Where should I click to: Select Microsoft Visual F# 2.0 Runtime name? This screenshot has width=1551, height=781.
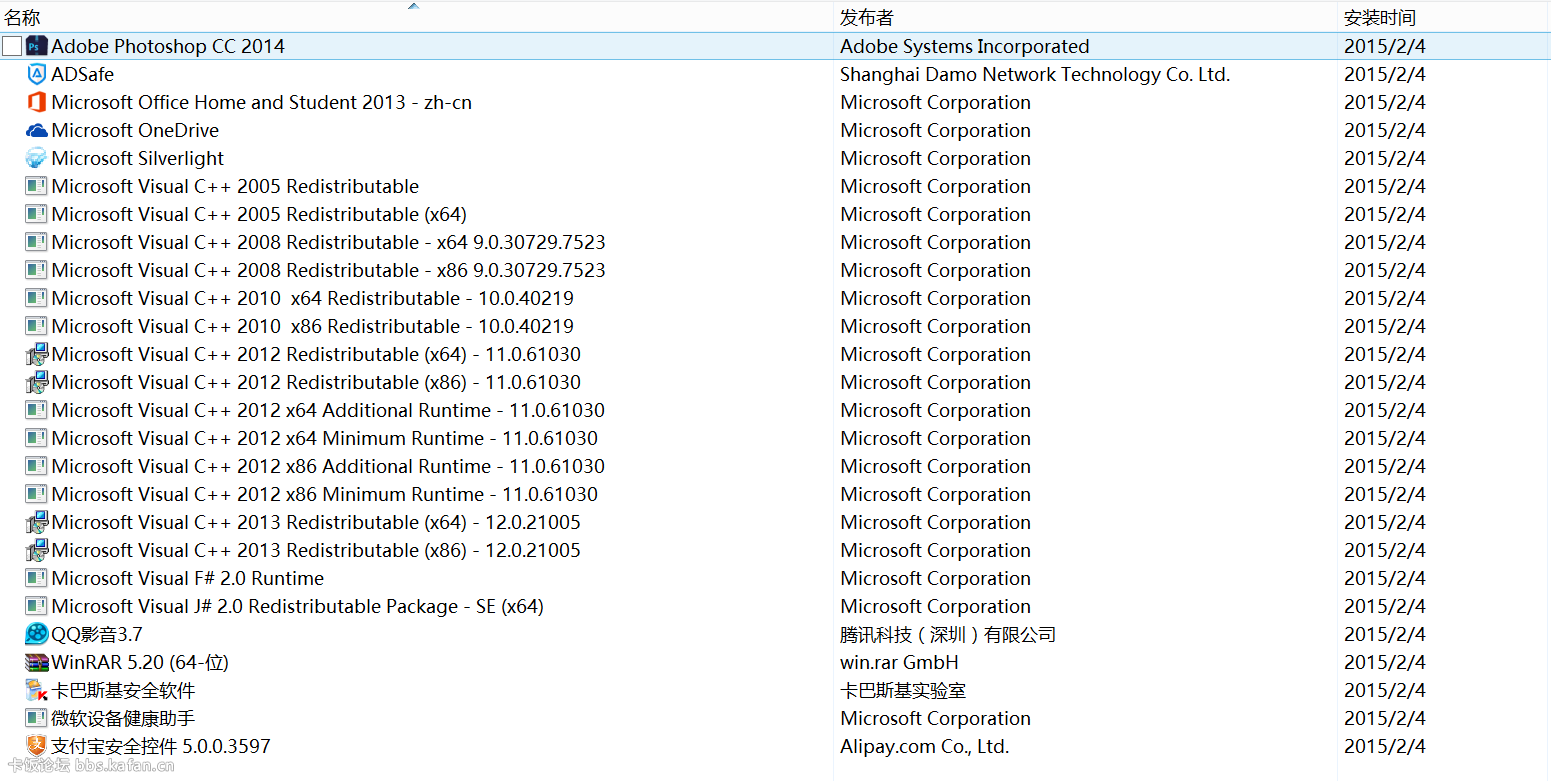[188, 578]
